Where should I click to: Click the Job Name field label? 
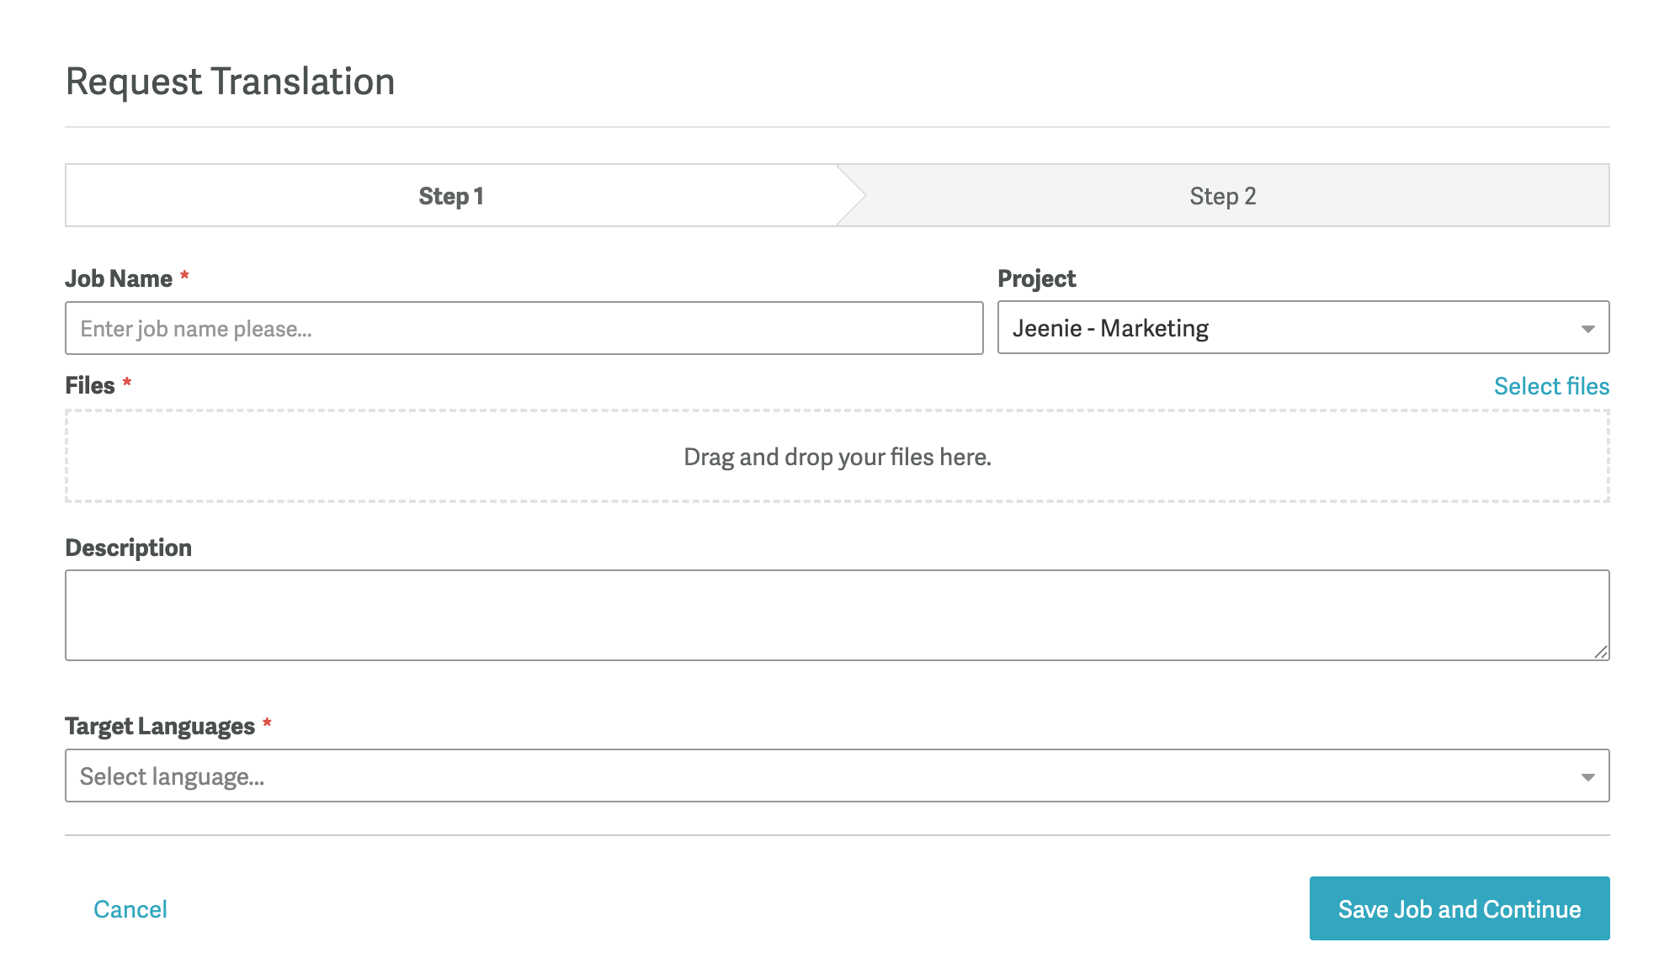pyautogui.click(x=119, y=279)
